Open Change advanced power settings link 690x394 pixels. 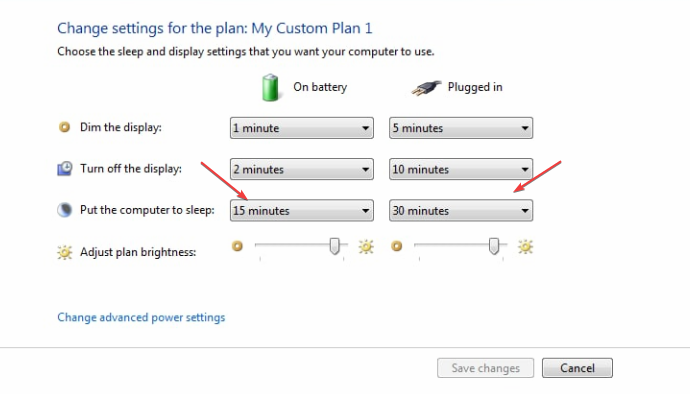tap(141, 317)
